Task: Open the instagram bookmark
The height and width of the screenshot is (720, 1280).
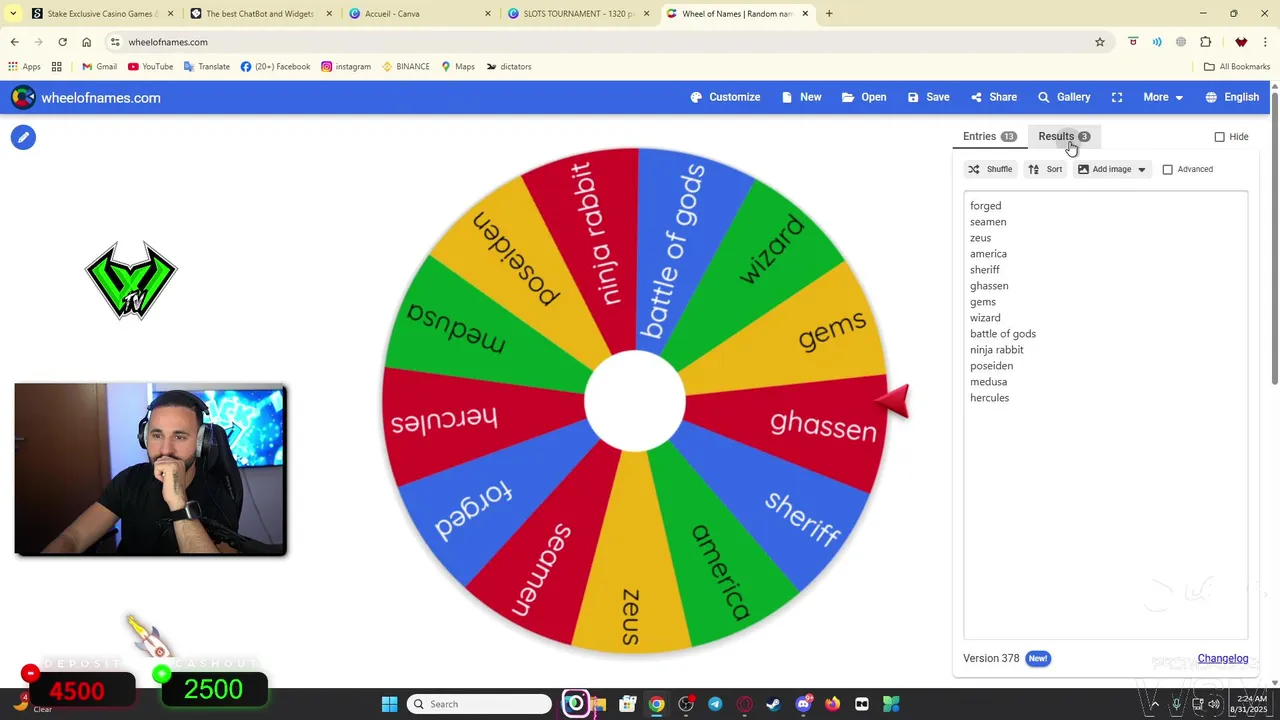Action: pyautogui.click(x=346, y=67)
